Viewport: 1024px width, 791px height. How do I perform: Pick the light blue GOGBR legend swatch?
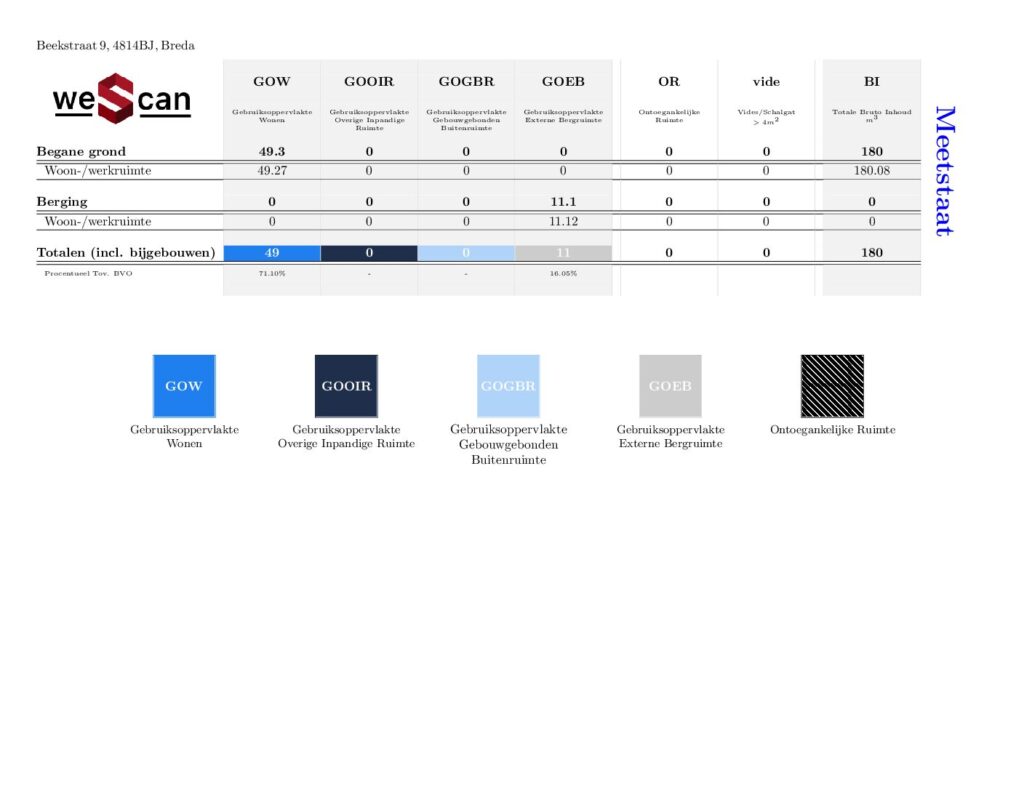tap(508, 386)
